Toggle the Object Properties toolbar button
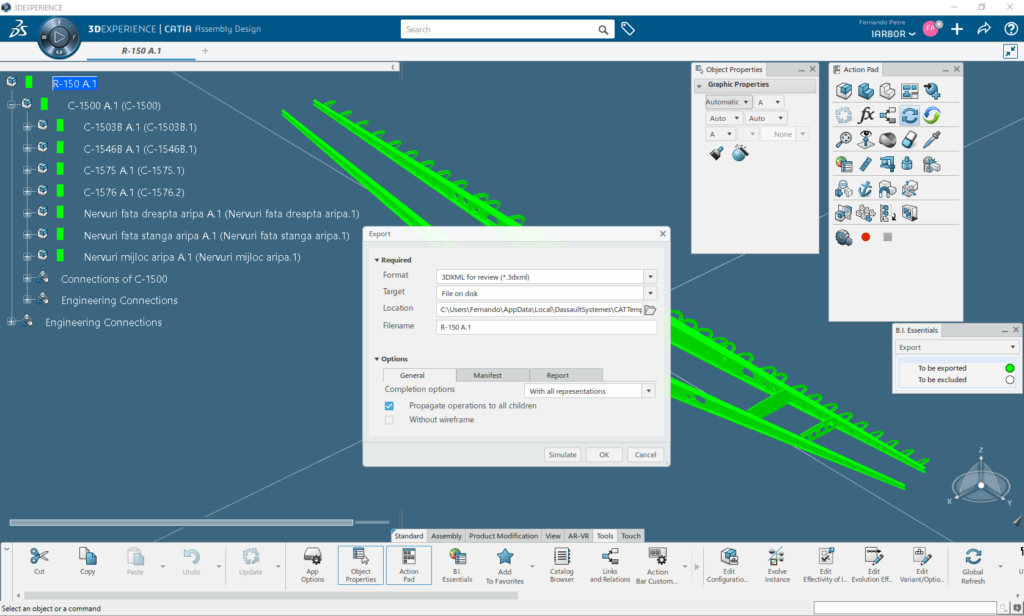This screenshot has width=1024, height=616. point(360,565)
